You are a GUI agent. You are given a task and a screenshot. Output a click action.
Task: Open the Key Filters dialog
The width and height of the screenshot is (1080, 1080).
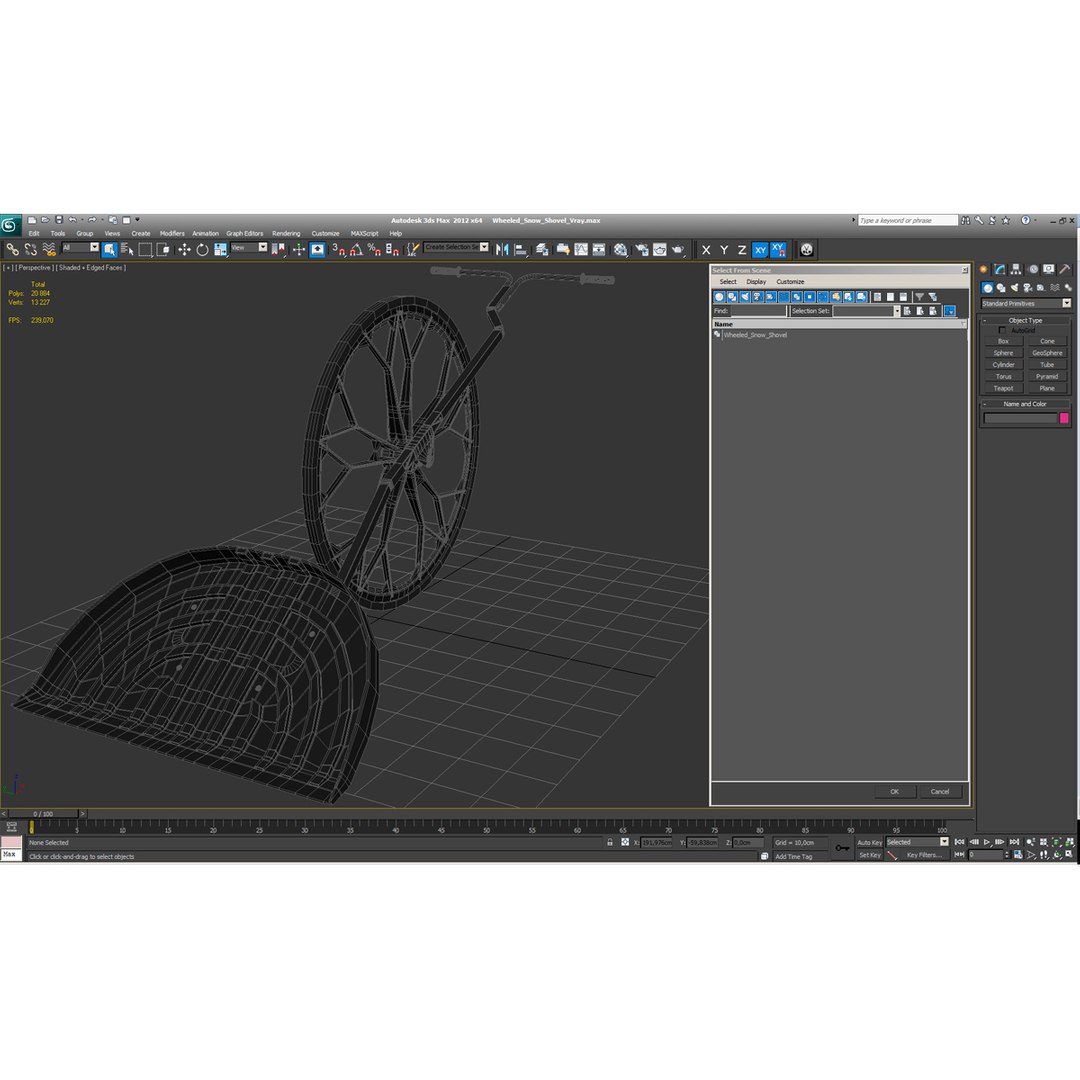coord(924,855)
